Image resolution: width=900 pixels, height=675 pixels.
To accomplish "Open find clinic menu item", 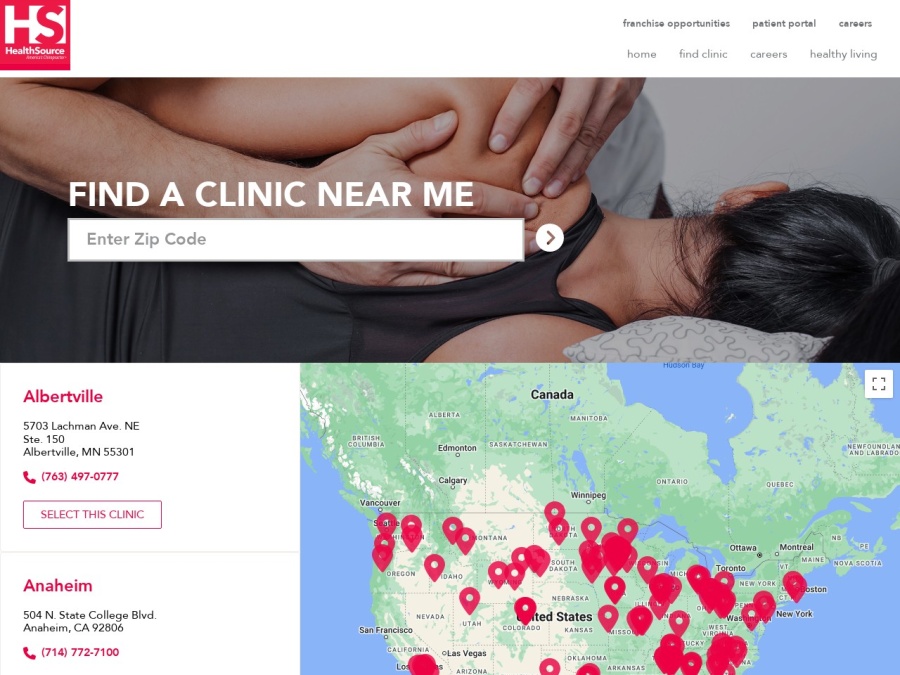I will 703,54.
